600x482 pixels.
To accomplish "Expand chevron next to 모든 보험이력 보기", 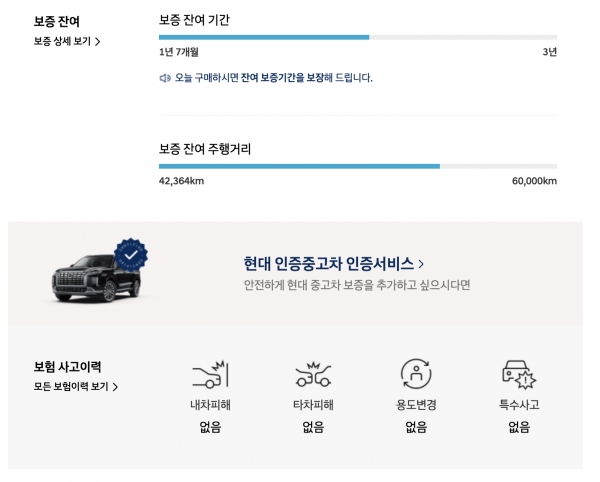I will 115,386.
